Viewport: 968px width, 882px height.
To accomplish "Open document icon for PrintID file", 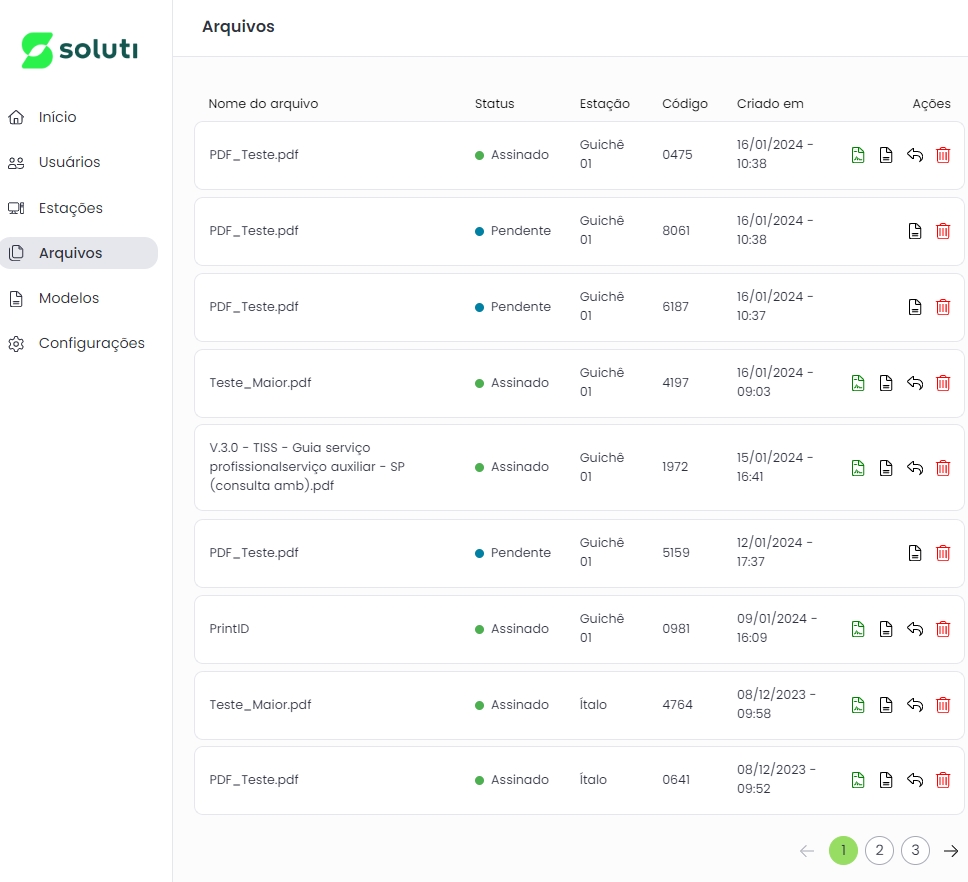I will coord(885,629).
